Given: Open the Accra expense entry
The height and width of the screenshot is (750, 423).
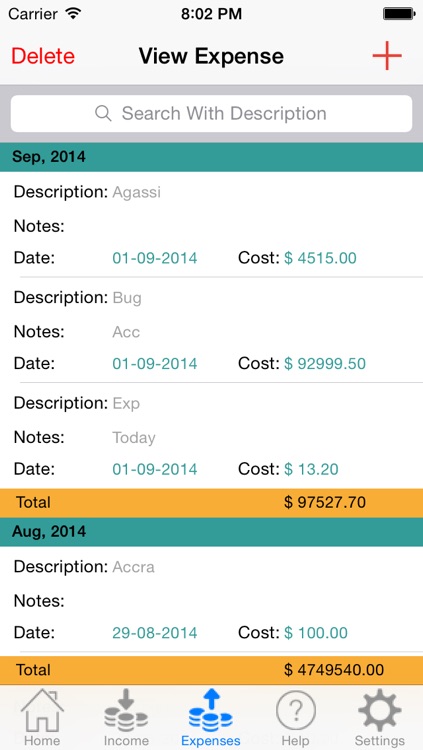Looking at the screenshot, I should [212, 599].
